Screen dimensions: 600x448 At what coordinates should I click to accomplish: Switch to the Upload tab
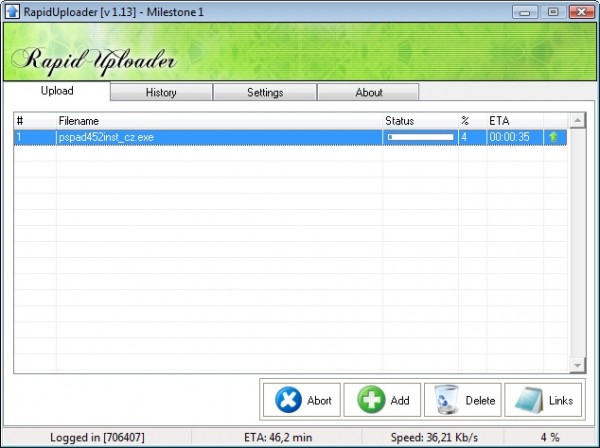57,91
